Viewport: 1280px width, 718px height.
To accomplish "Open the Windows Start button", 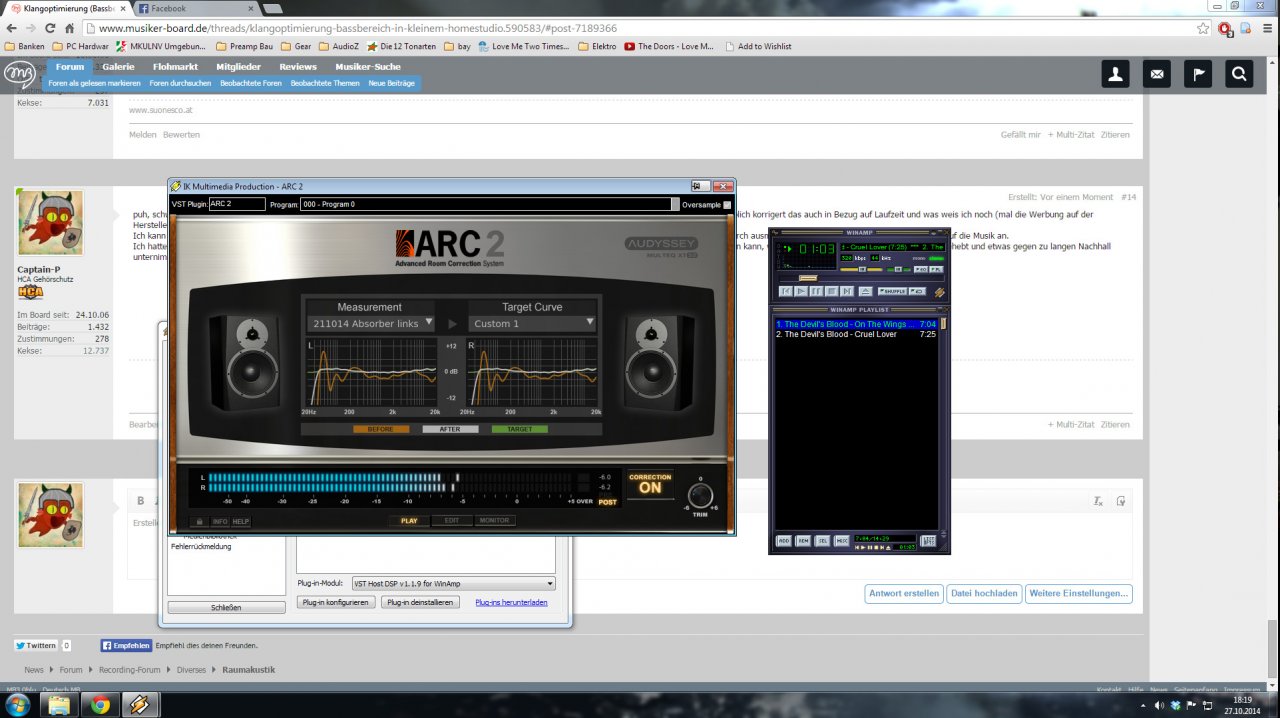I will click(18, 704).
